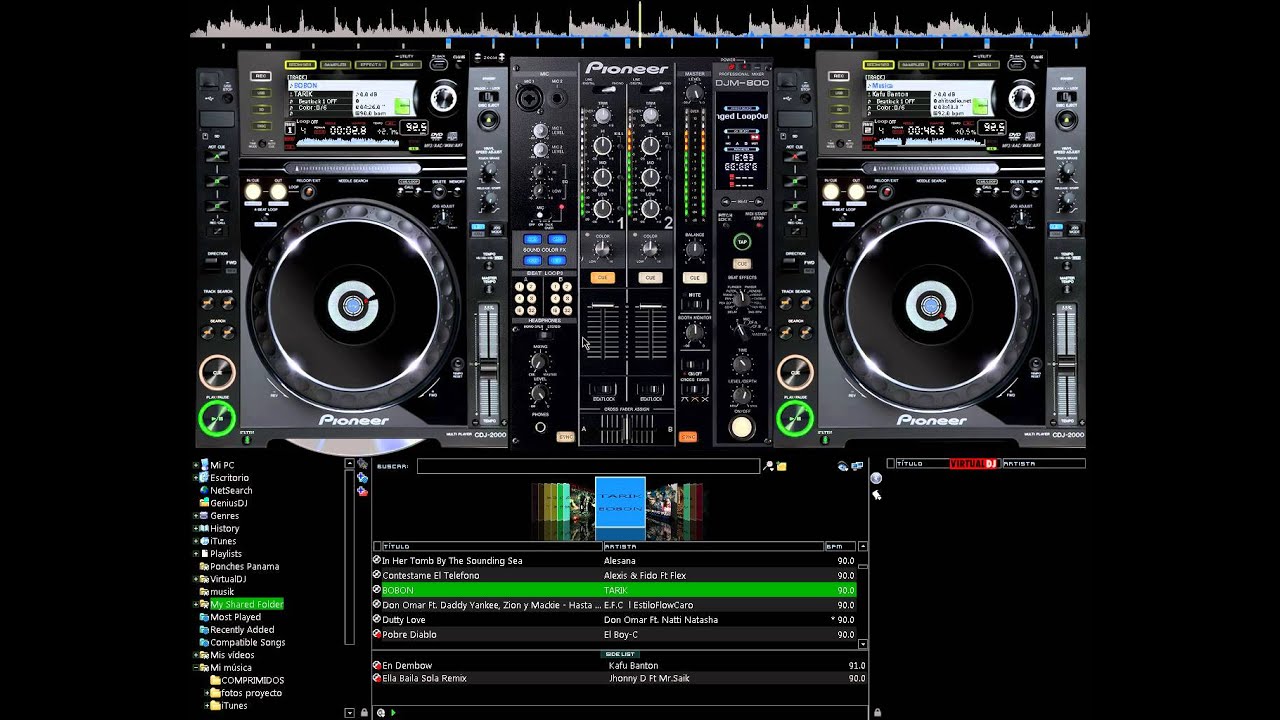Click the right orange SYNC button on mixer
1280x720 pixels.
coord(688,437)
